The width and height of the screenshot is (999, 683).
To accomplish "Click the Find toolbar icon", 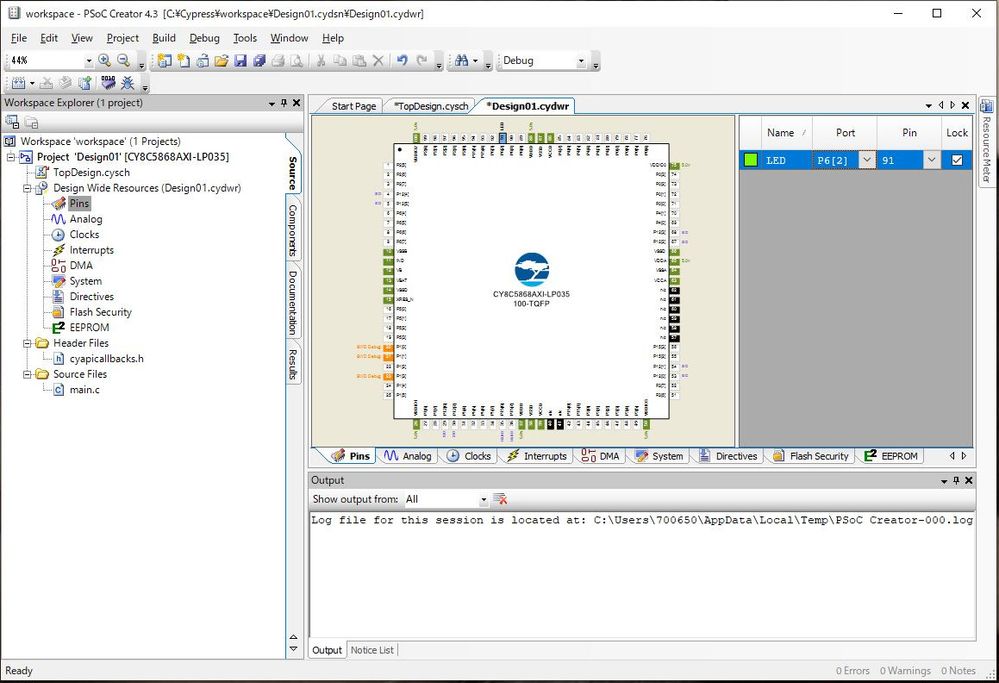I will pos(461,61).
